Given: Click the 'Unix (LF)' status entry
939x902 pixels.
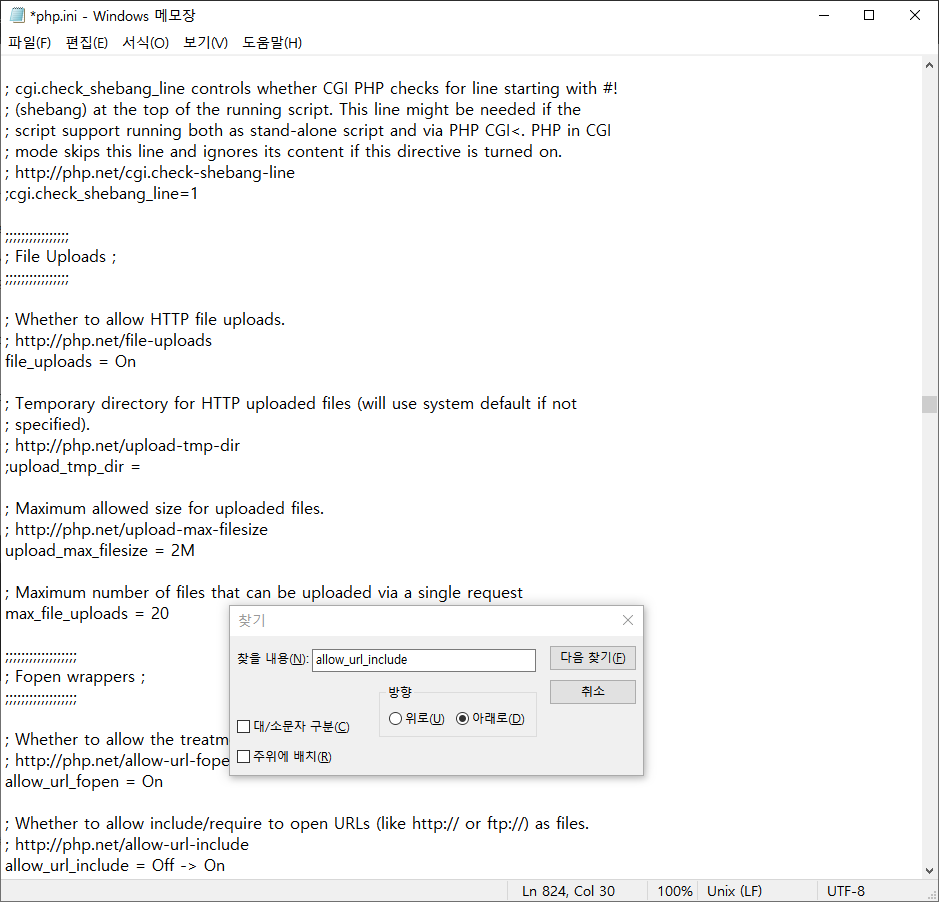Looking at the screenshot, I should click(x=734, y=891).
